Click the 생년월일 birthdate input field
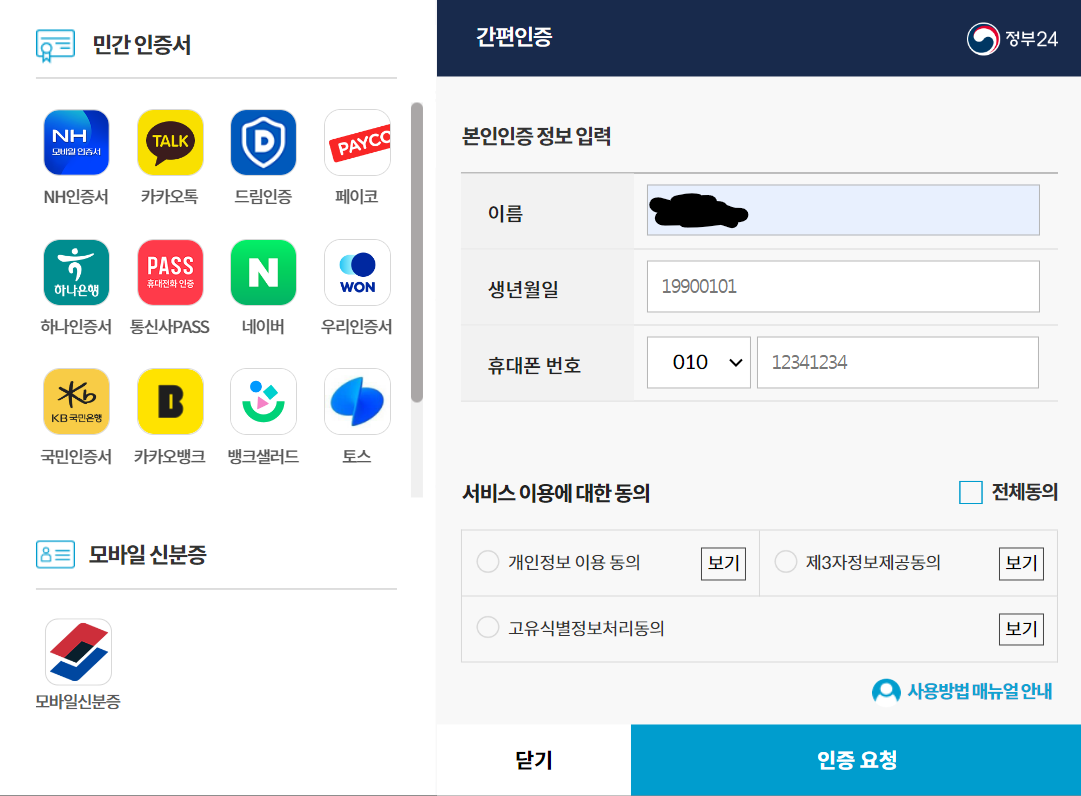1081x796 pixels. 843,286
